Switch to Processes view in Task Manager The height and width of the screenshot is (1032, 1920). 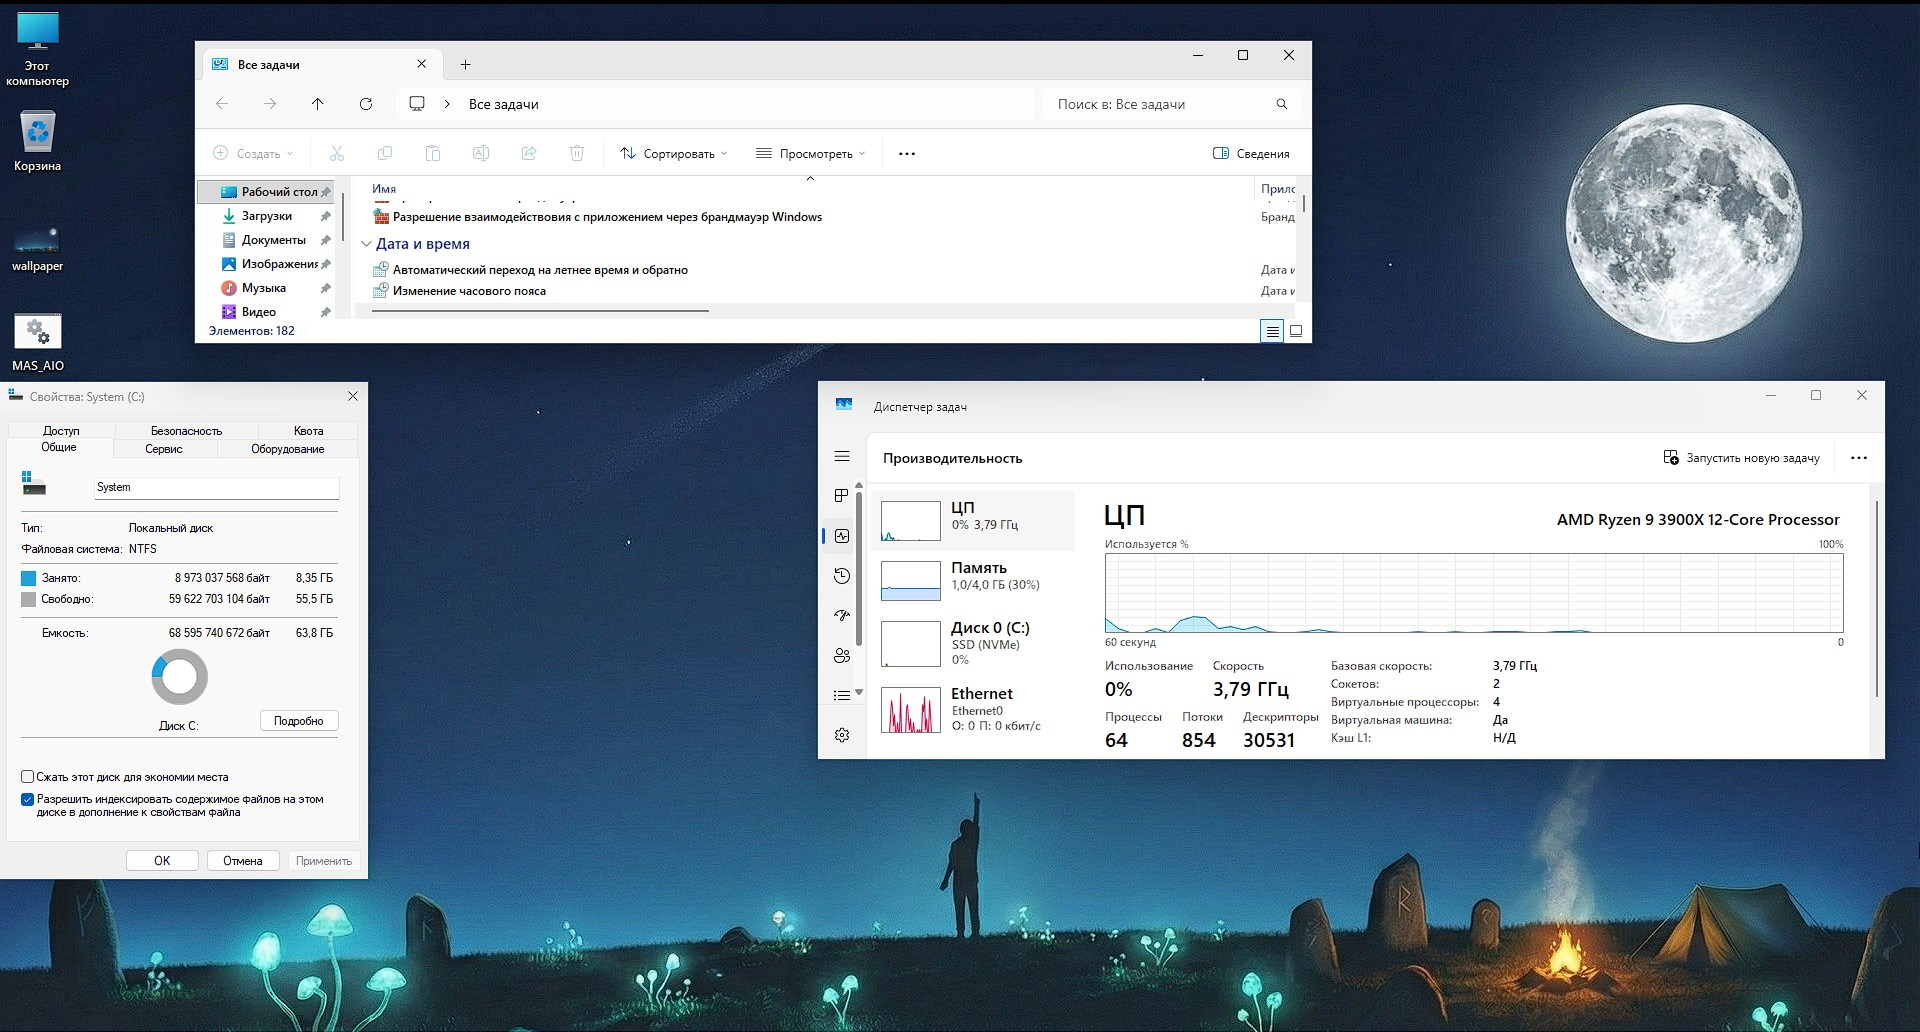pyautogui.click(x=840, y=496)
